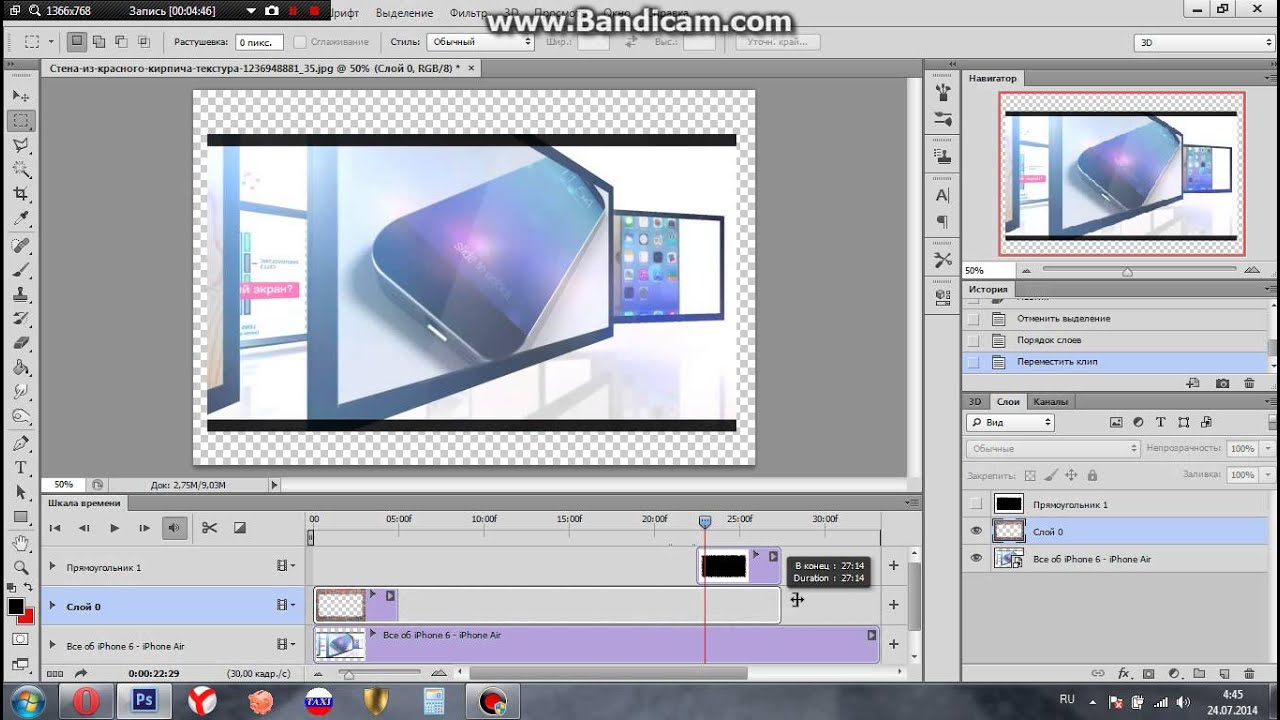This screenshot has width=1280, height=720.
Task: Select the Polygonal Lasso tool
Action: tap(21, 145)
